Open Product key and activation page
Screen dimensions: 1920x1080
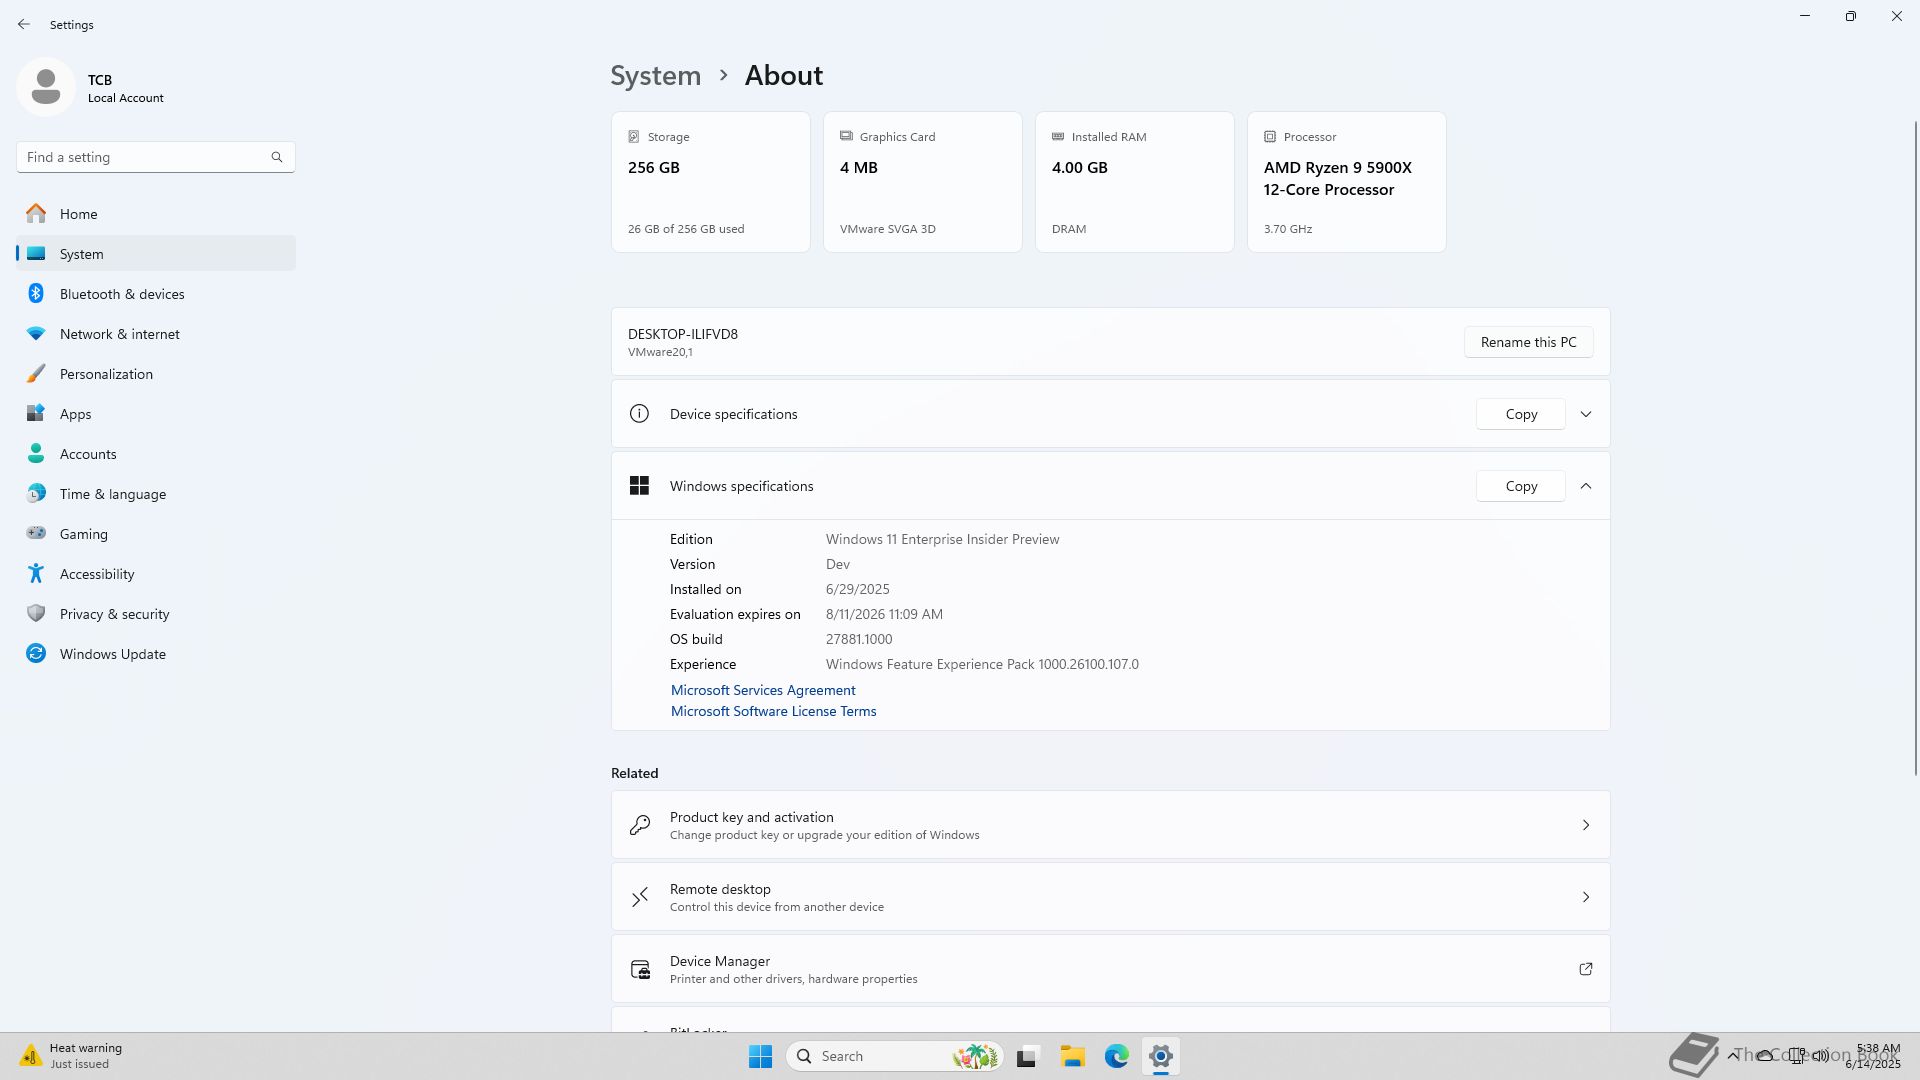[x=1110, y=825]
